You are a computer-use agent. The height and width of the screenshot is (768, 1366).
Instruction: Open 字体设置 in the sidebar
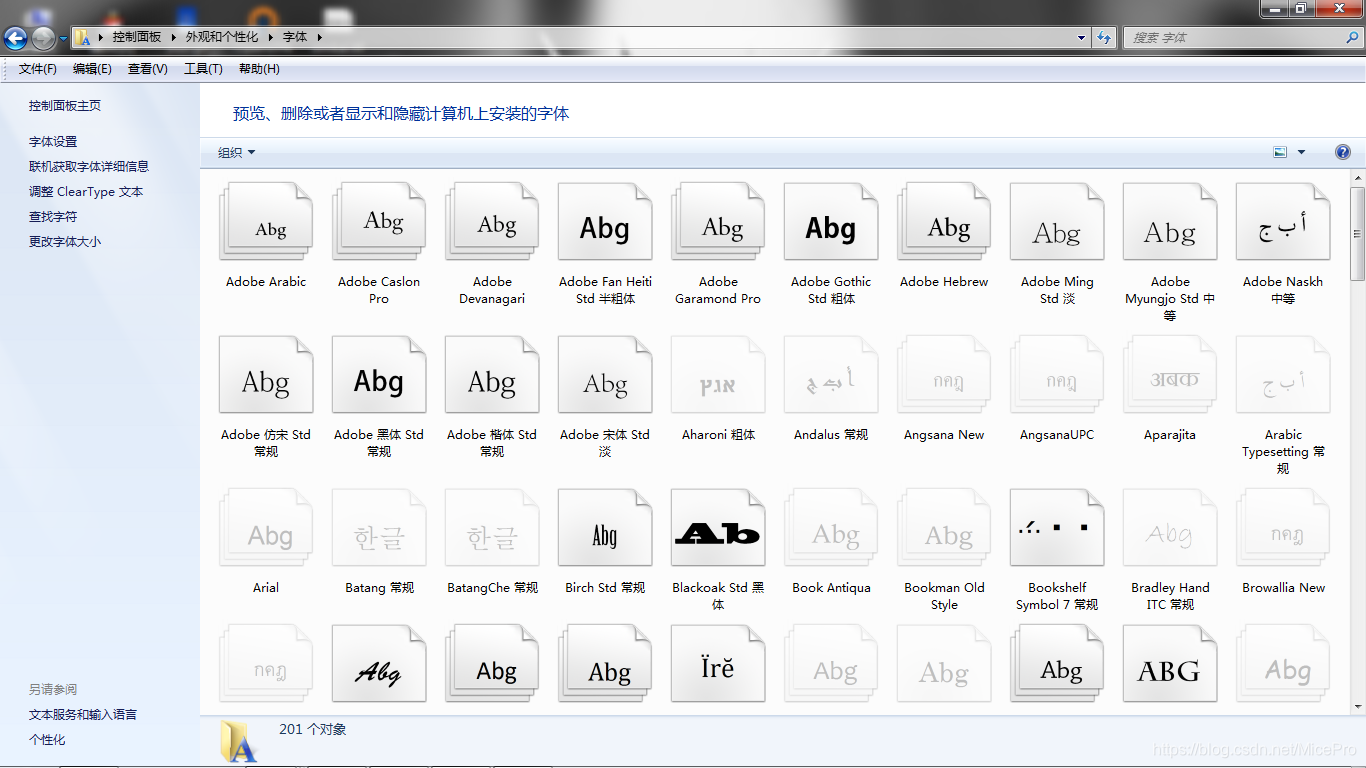[53, 142]
